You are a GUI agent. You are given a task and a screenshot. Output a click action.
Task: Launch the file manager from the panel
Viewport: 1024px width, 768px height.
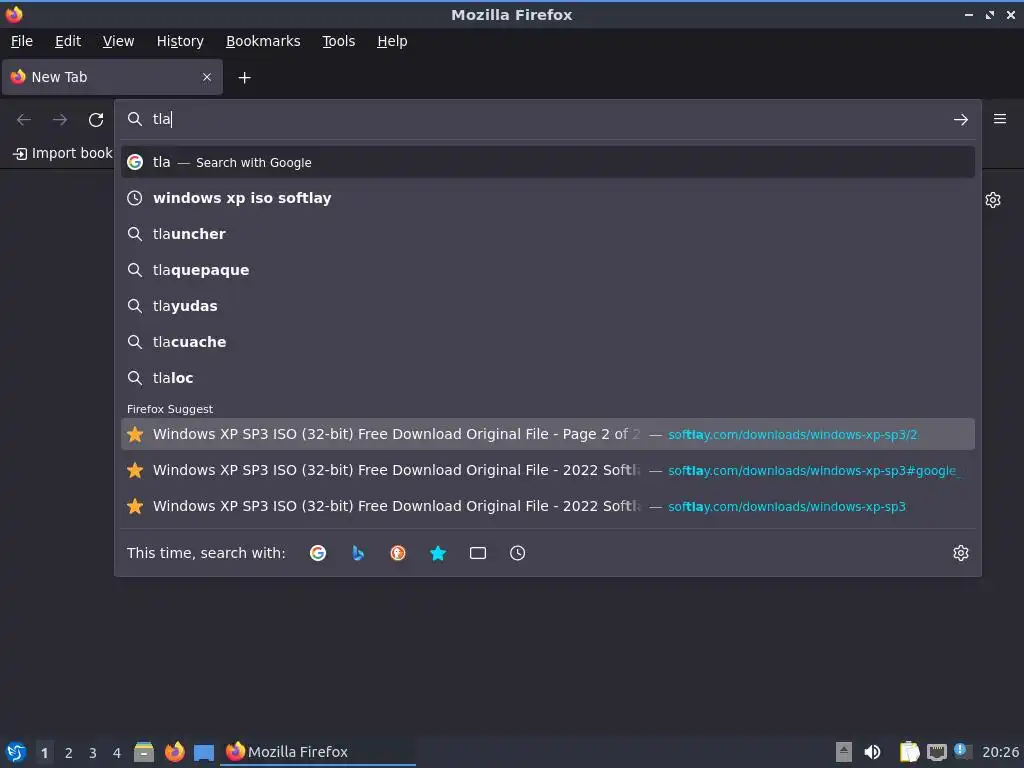(144, 752)
